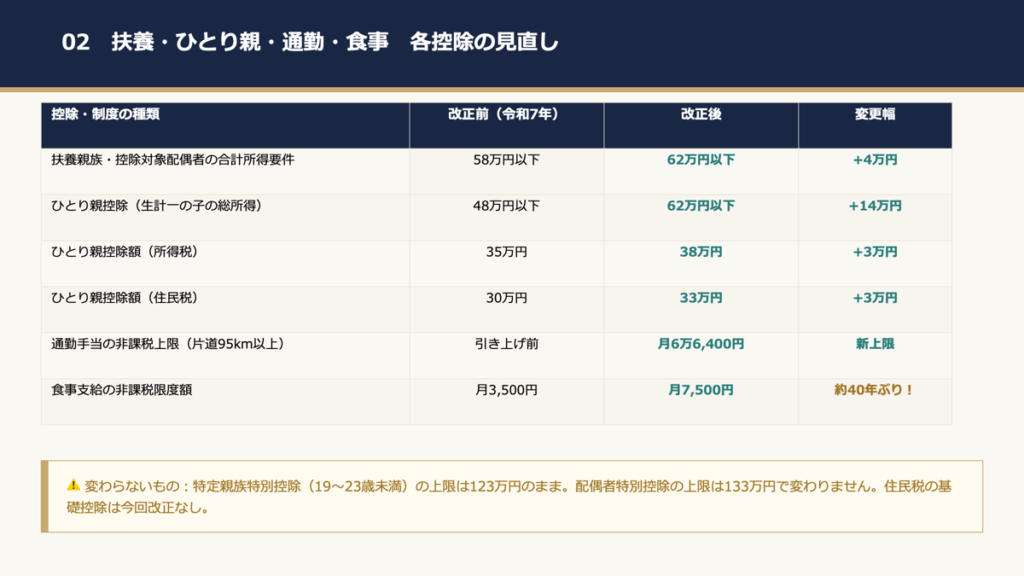Click the 33万円 revised amount
Screen dimensions: 1024x576
point(700,298)
